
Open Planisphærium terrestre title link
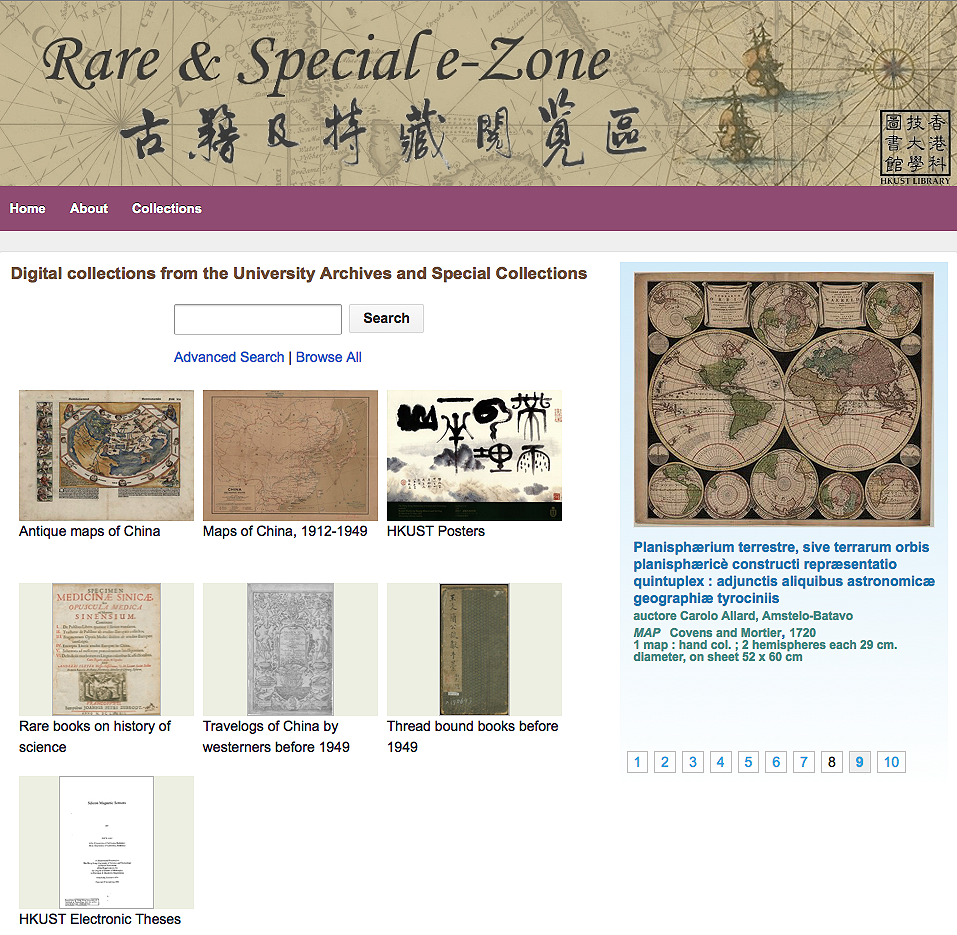pos(784,572)
